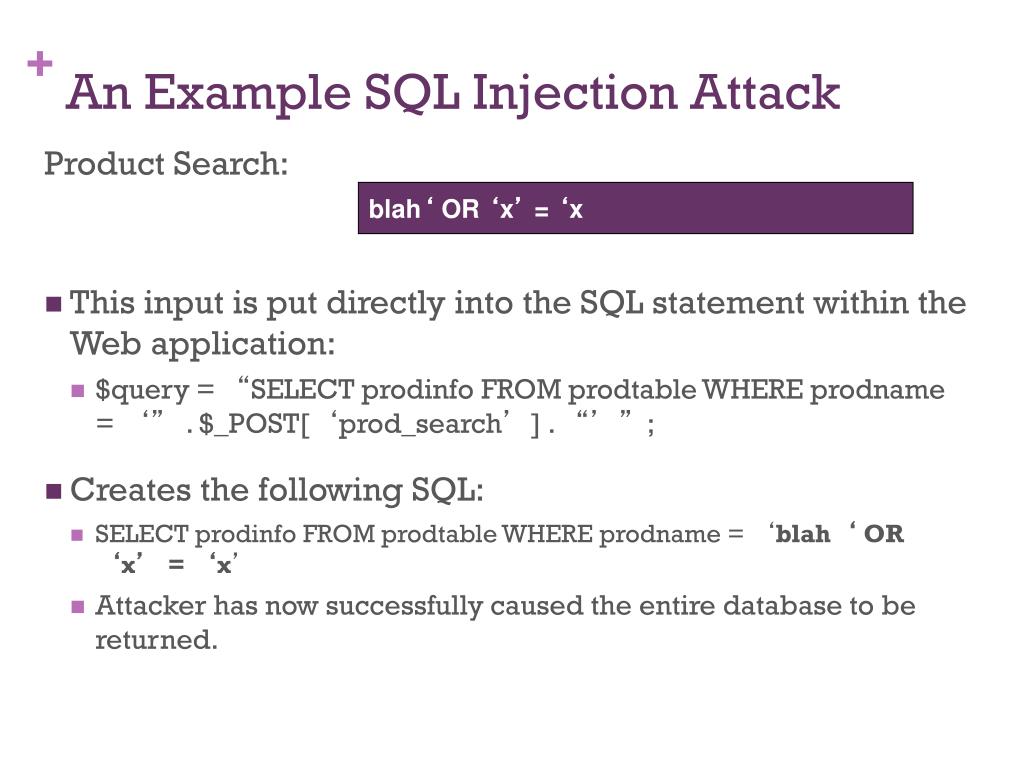Screen dimensions: 1024x768
Task: Select the slide title An Example SQL Injection Attack
Action: [x=453, y=93]
